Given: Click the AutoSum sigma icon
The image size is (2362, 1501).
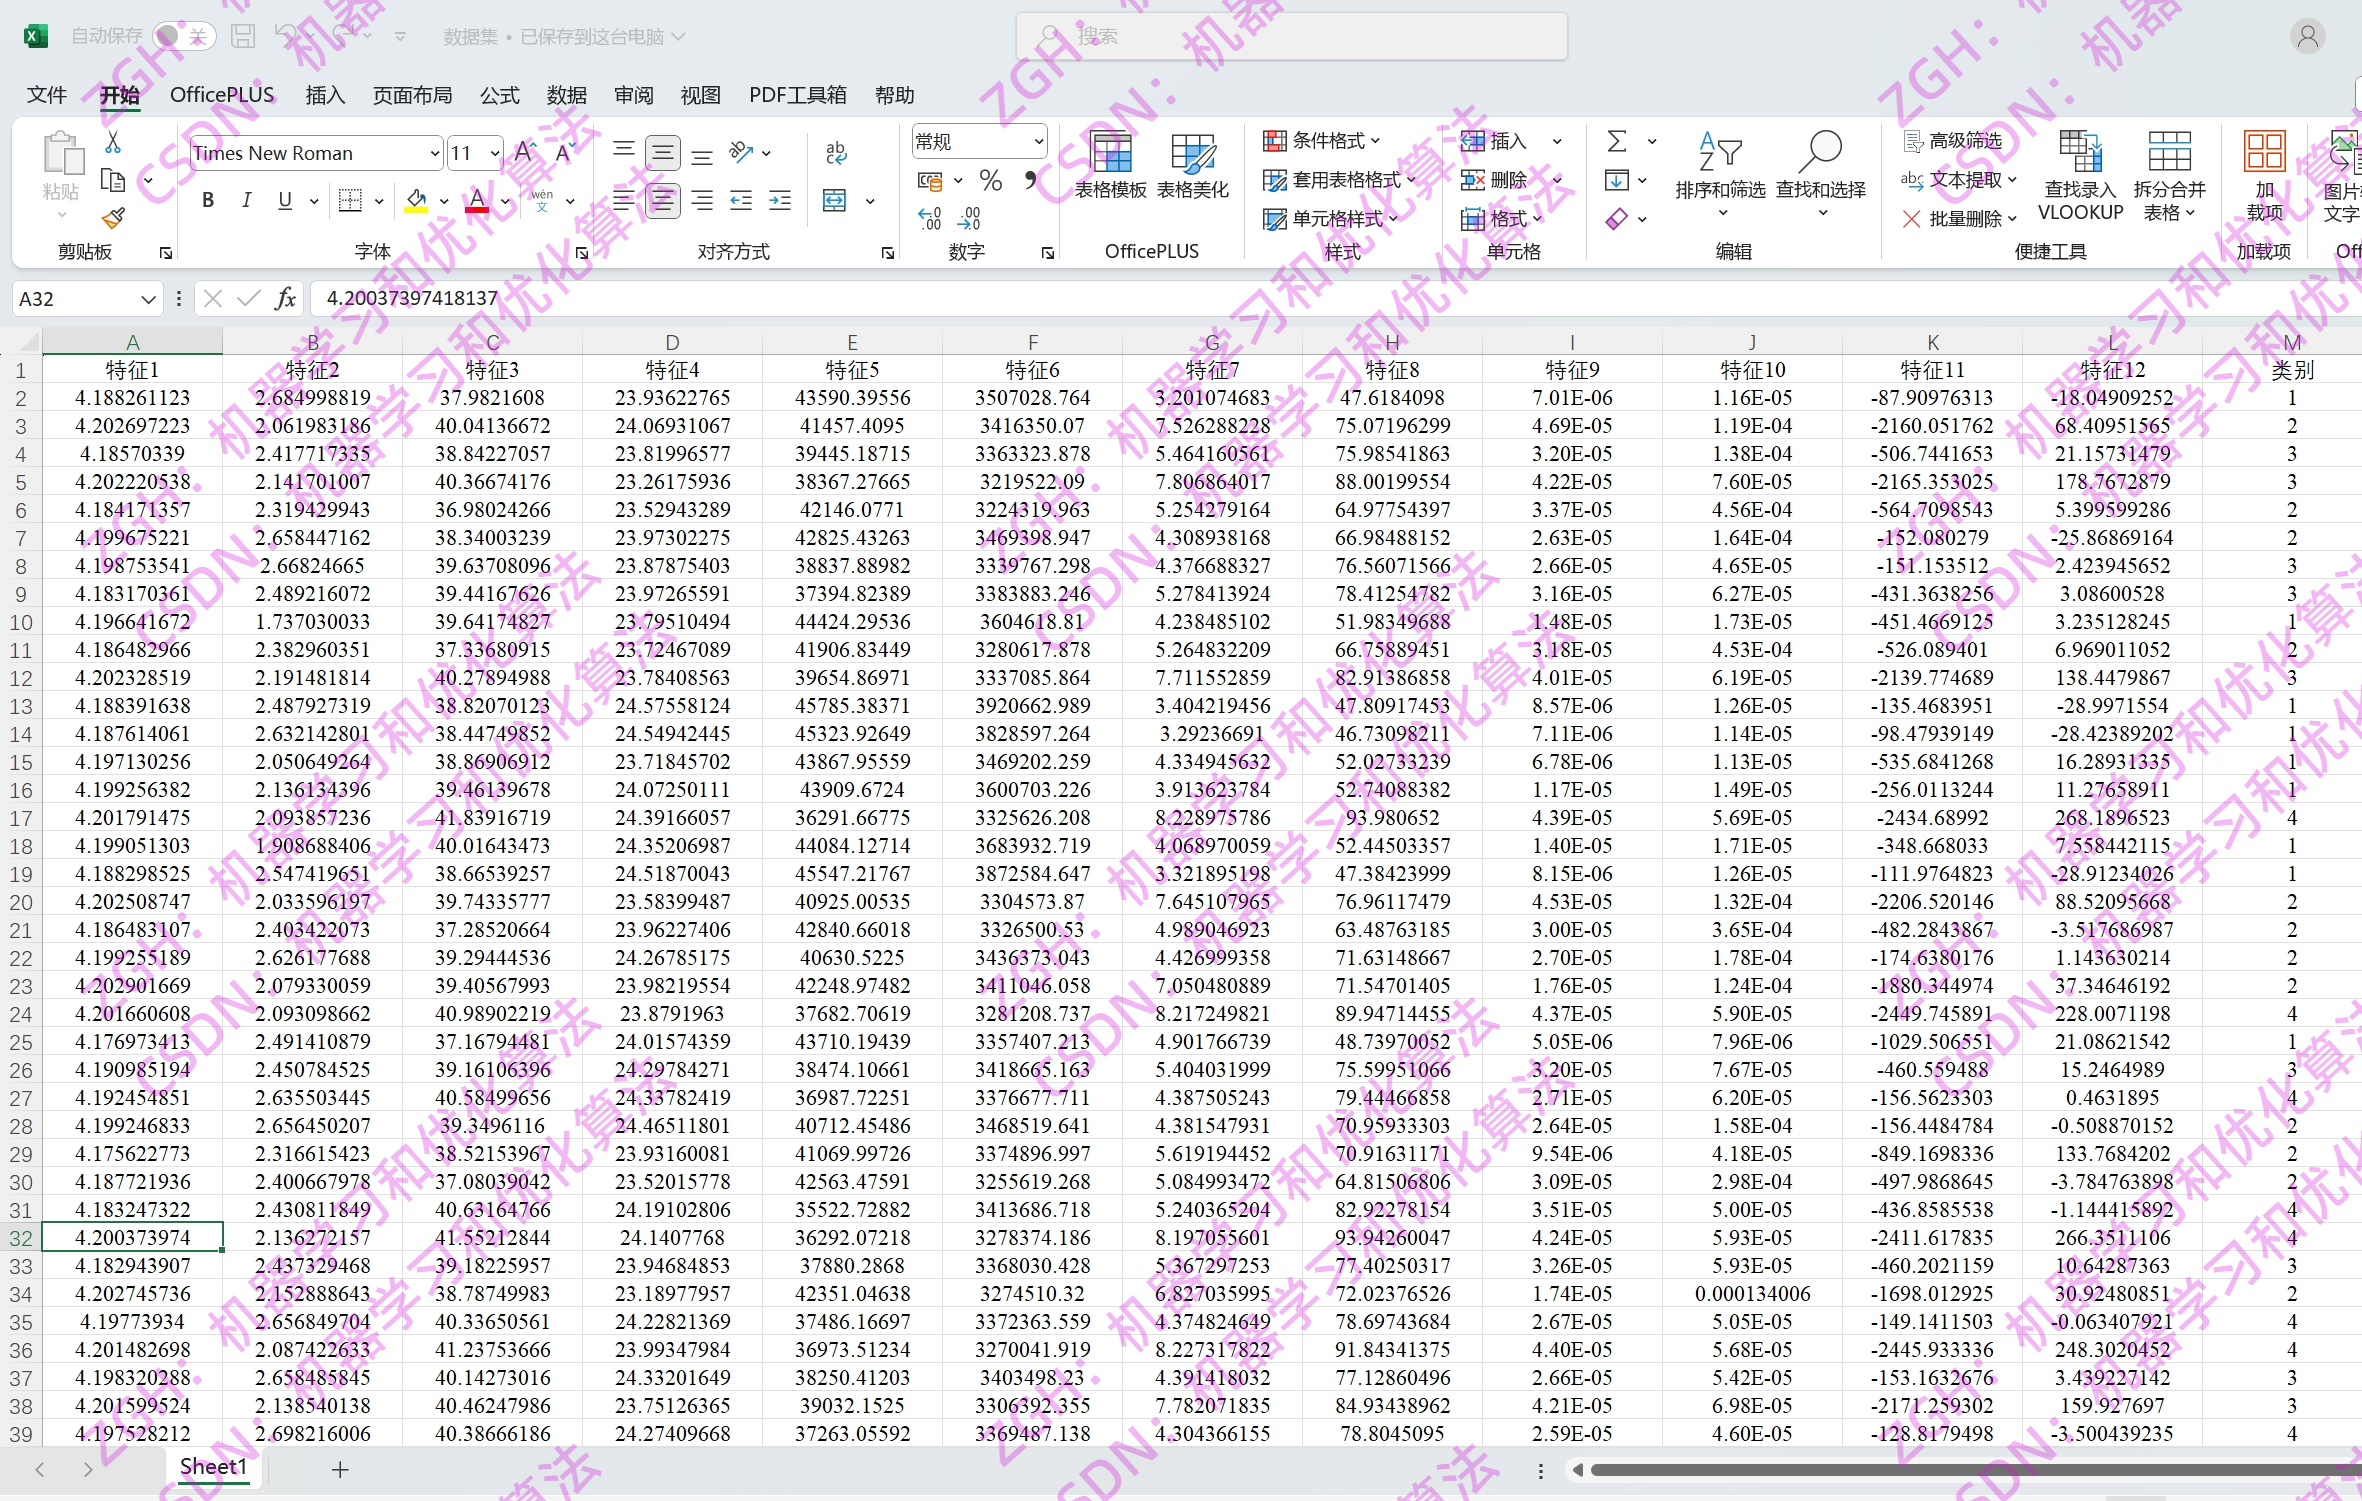Looking at the screenshot, I should click(x=1616, y=141).
